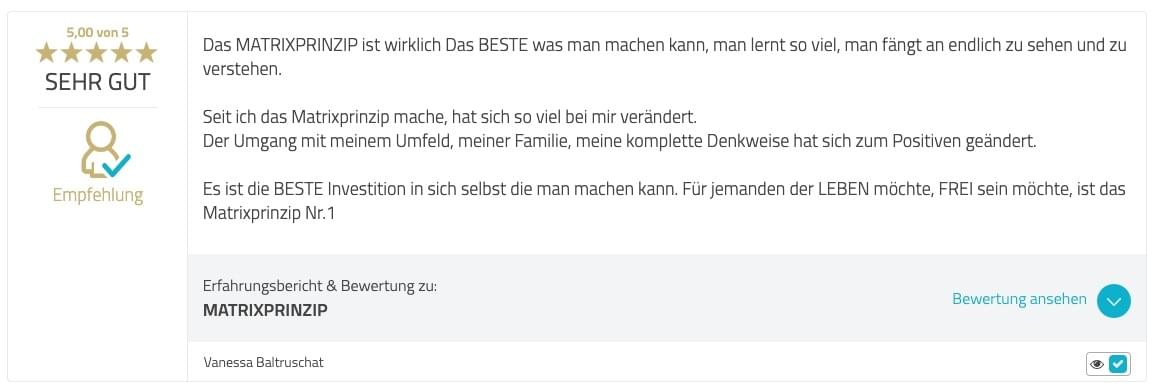Toggle the blue verified checkbox
The height and width of the screenshot is (389, 1155).
(1118, 364)
